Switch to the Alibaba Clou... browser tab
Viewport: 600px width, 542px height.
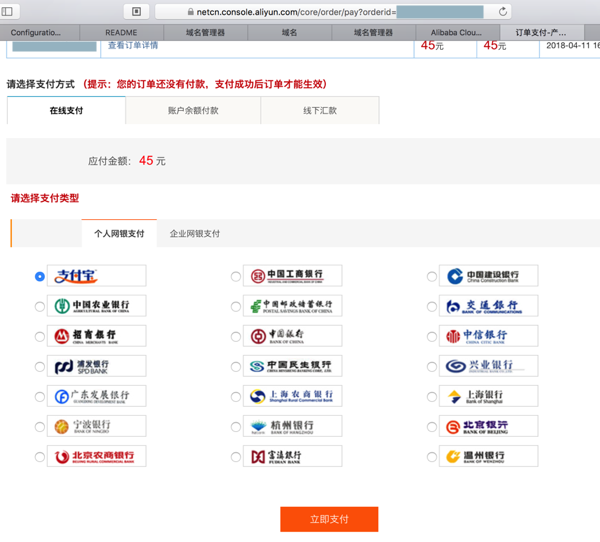(456, 33)
